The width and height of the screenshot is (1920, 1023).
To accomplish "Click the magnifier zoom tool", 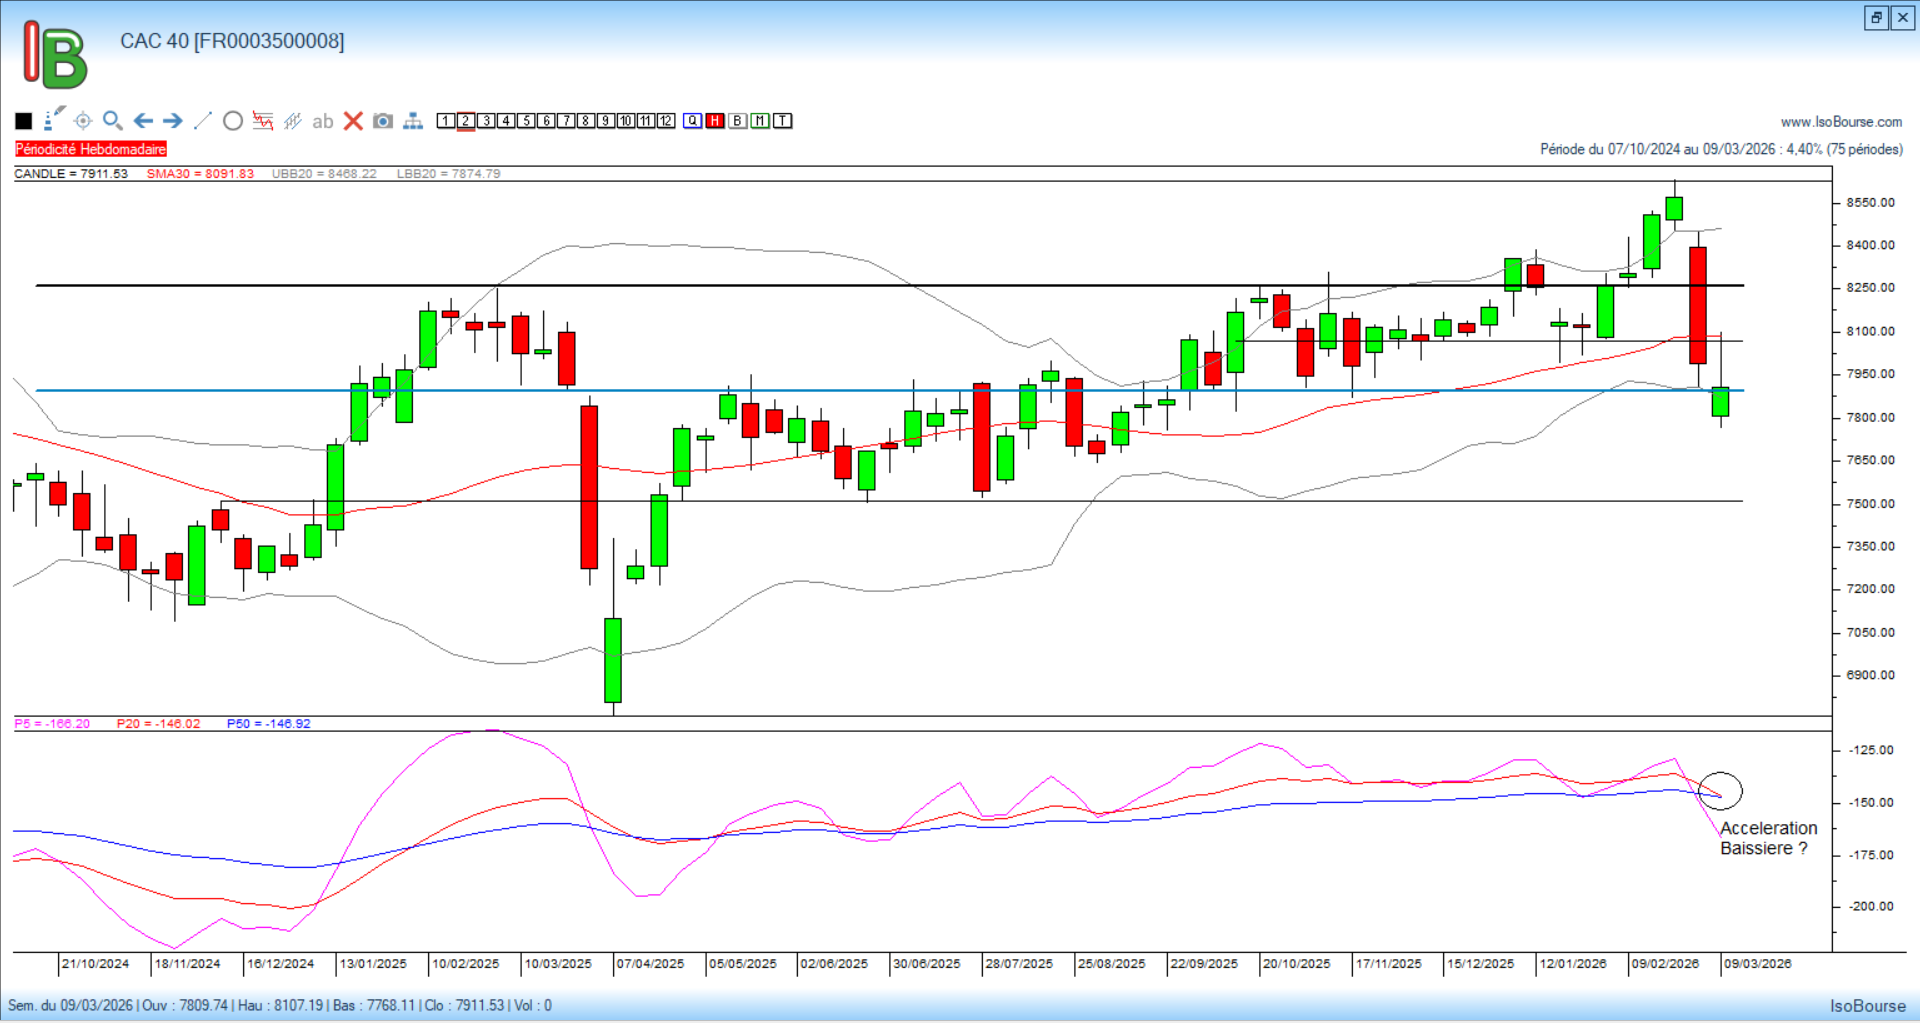I will (113, 121).
